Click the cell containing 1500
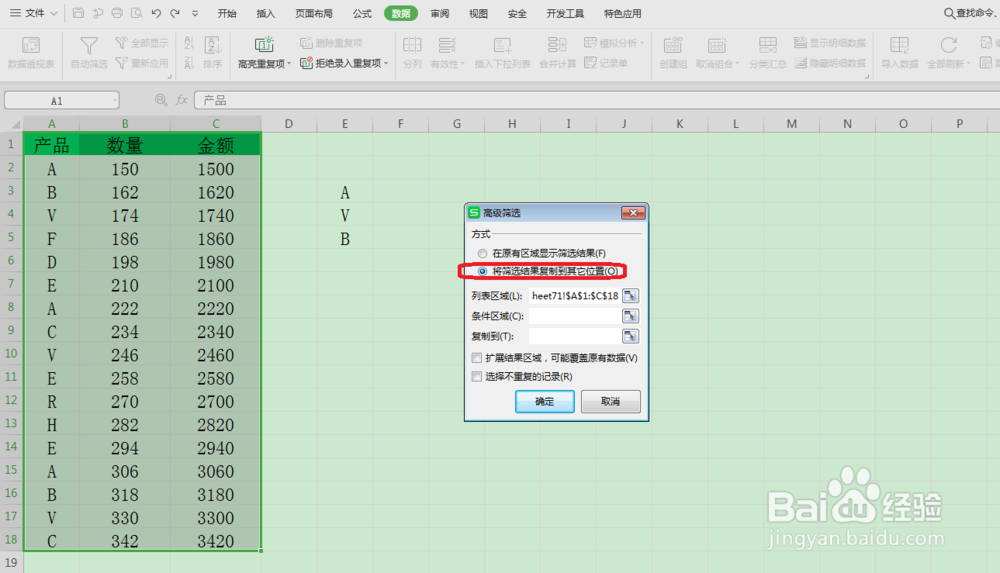Screen dimensions: 1000x573 click(x=216, y=169)
